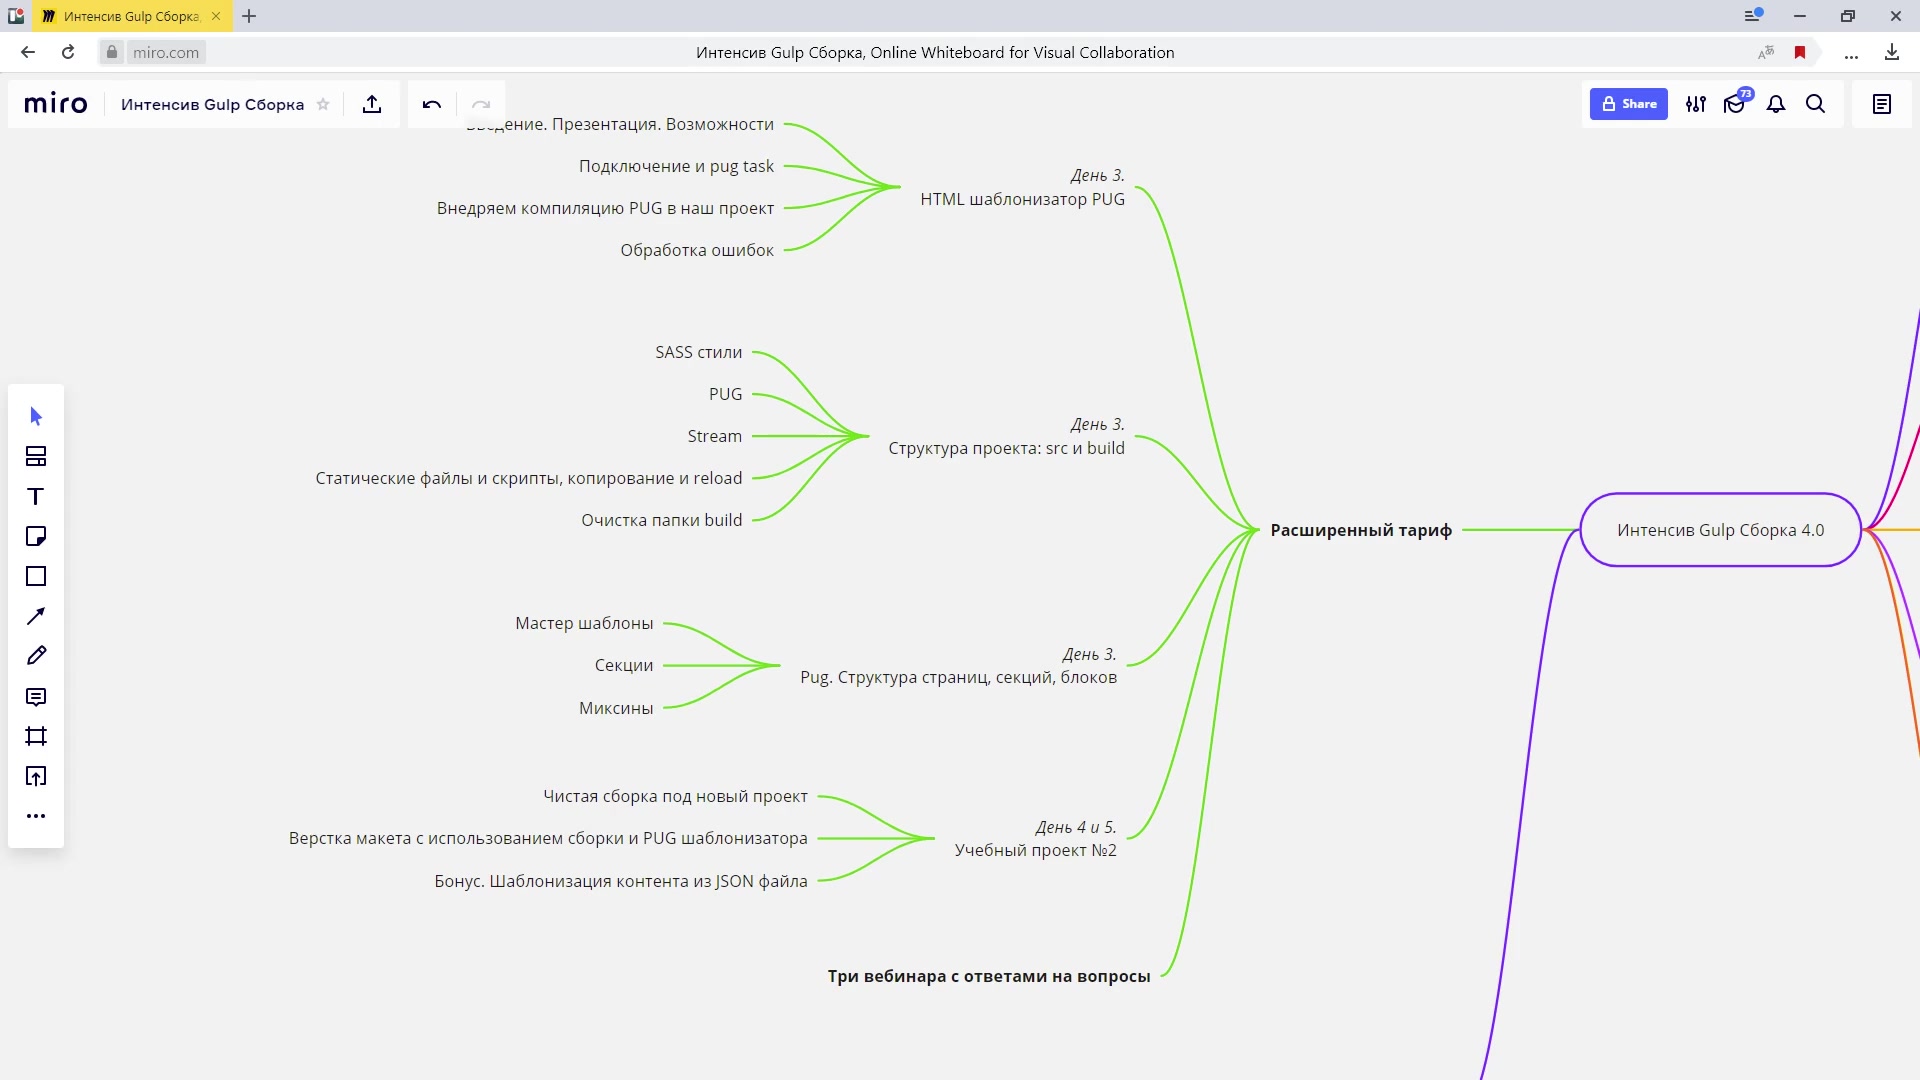The height and width of the screenshot is (1080, 1920).
Task: Select the Обработка ошибок node
Action: coord(697,250)
